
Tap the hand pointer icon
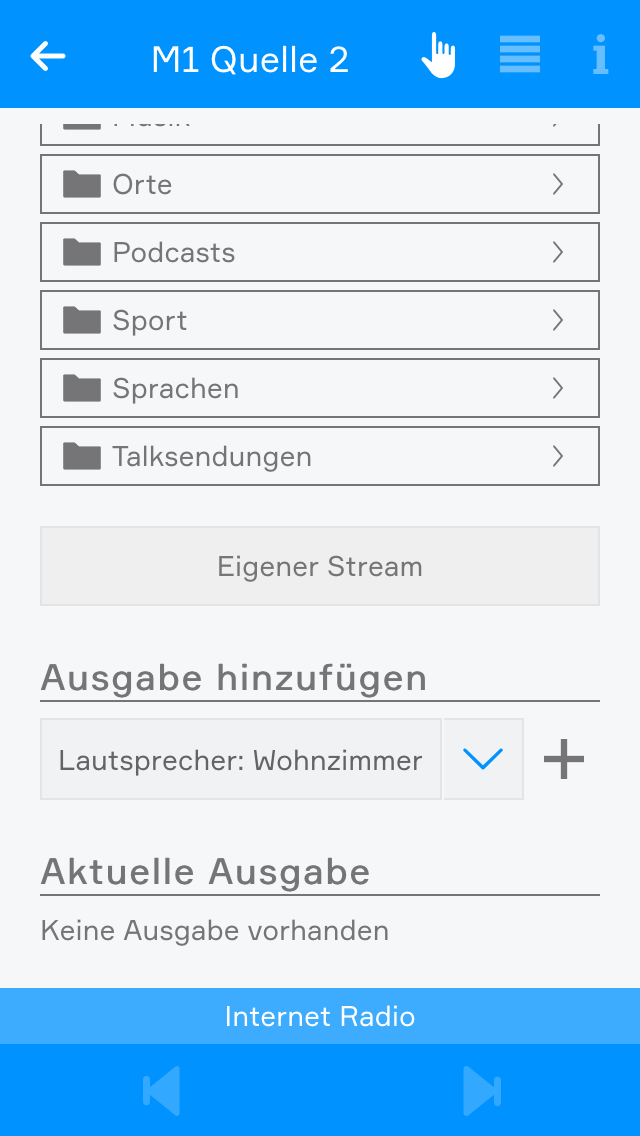pyautogui.click(x=438, y=55)
